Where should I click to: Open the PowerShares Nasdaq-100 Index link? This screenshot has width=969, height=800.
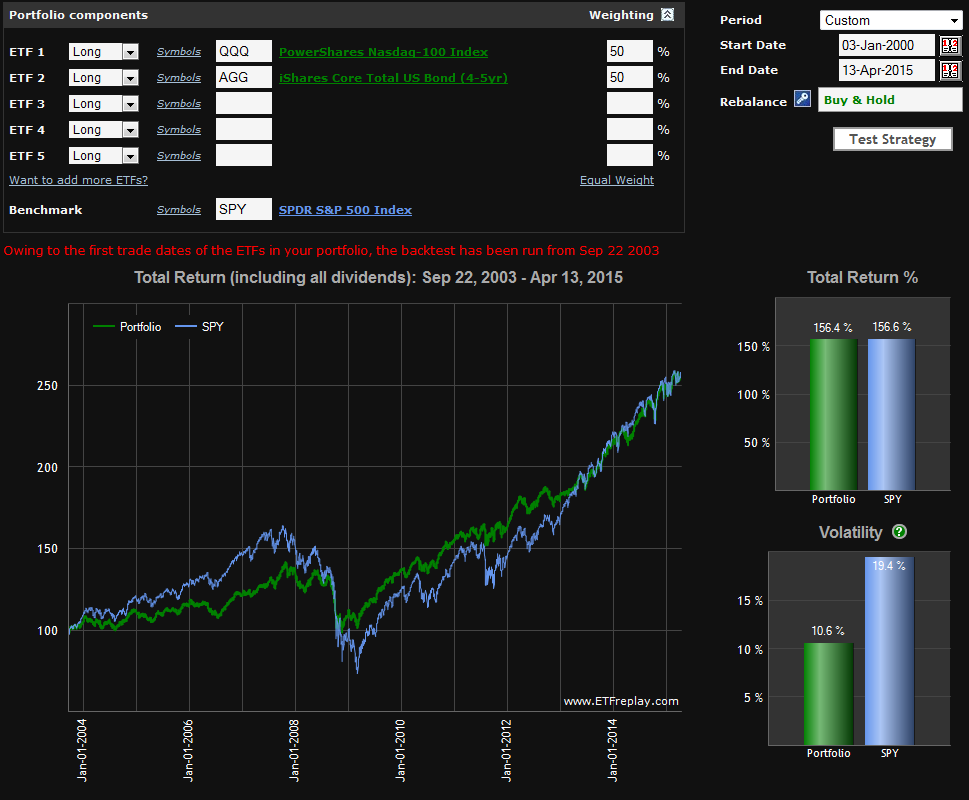pos(383,52)
